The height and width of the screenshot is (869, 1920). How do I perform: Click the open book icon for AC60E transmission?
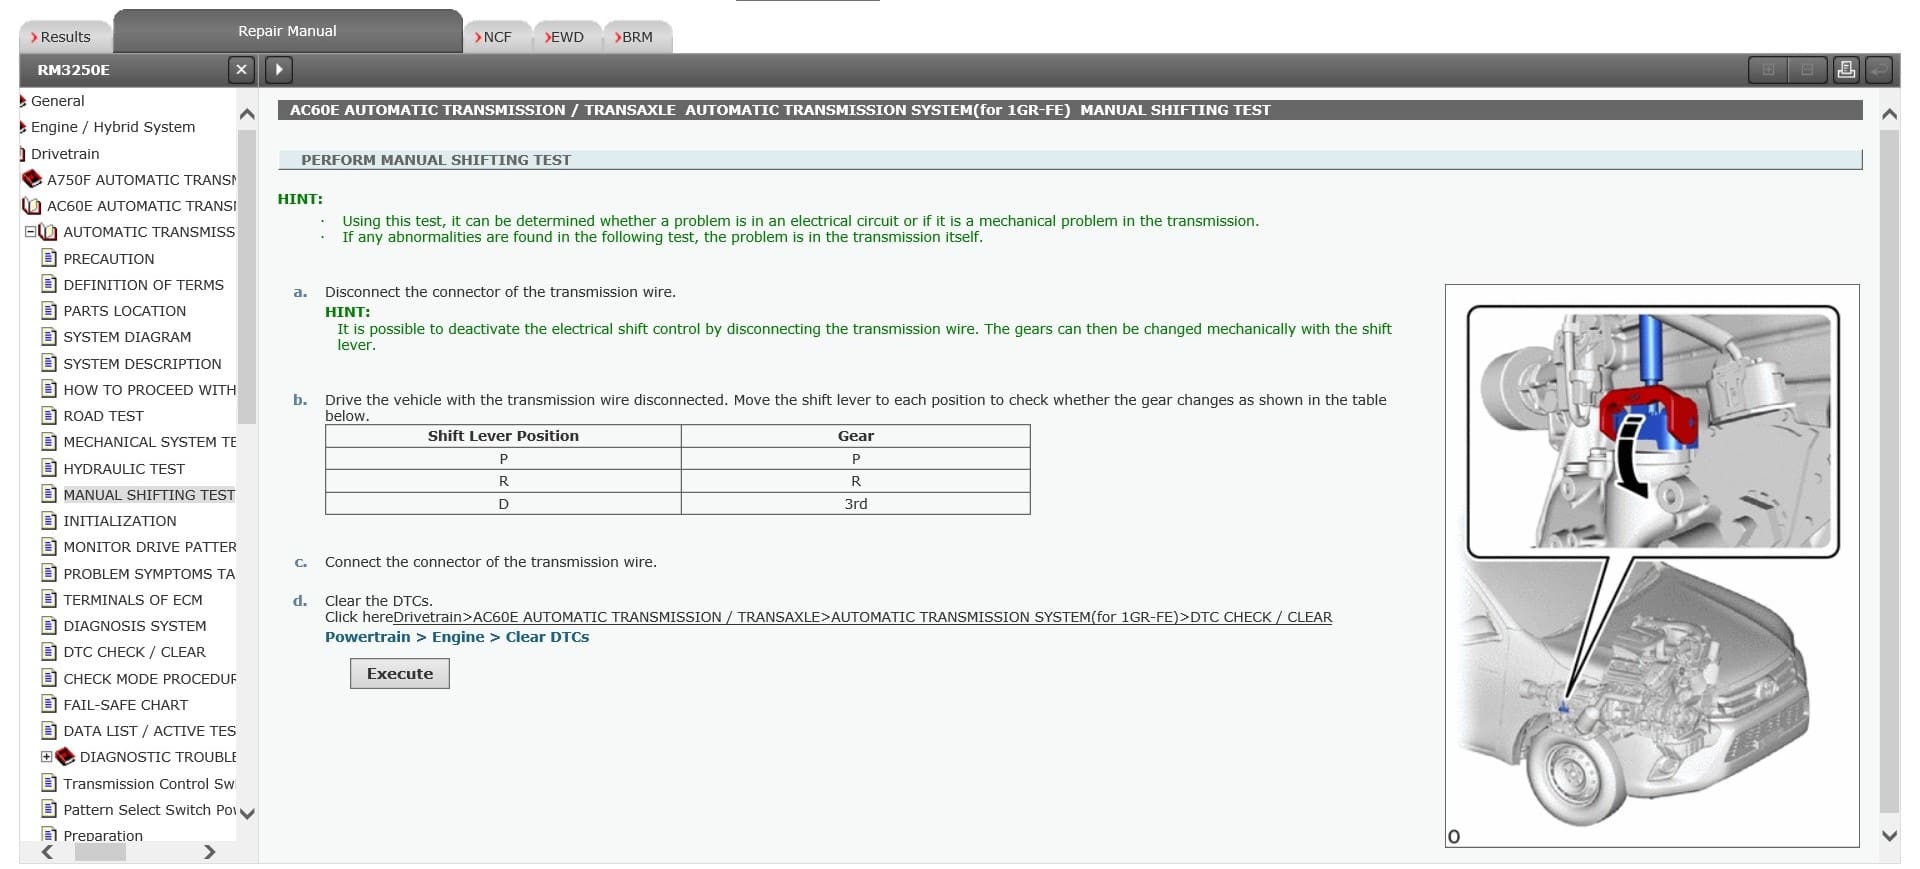(x=32, y=206)
